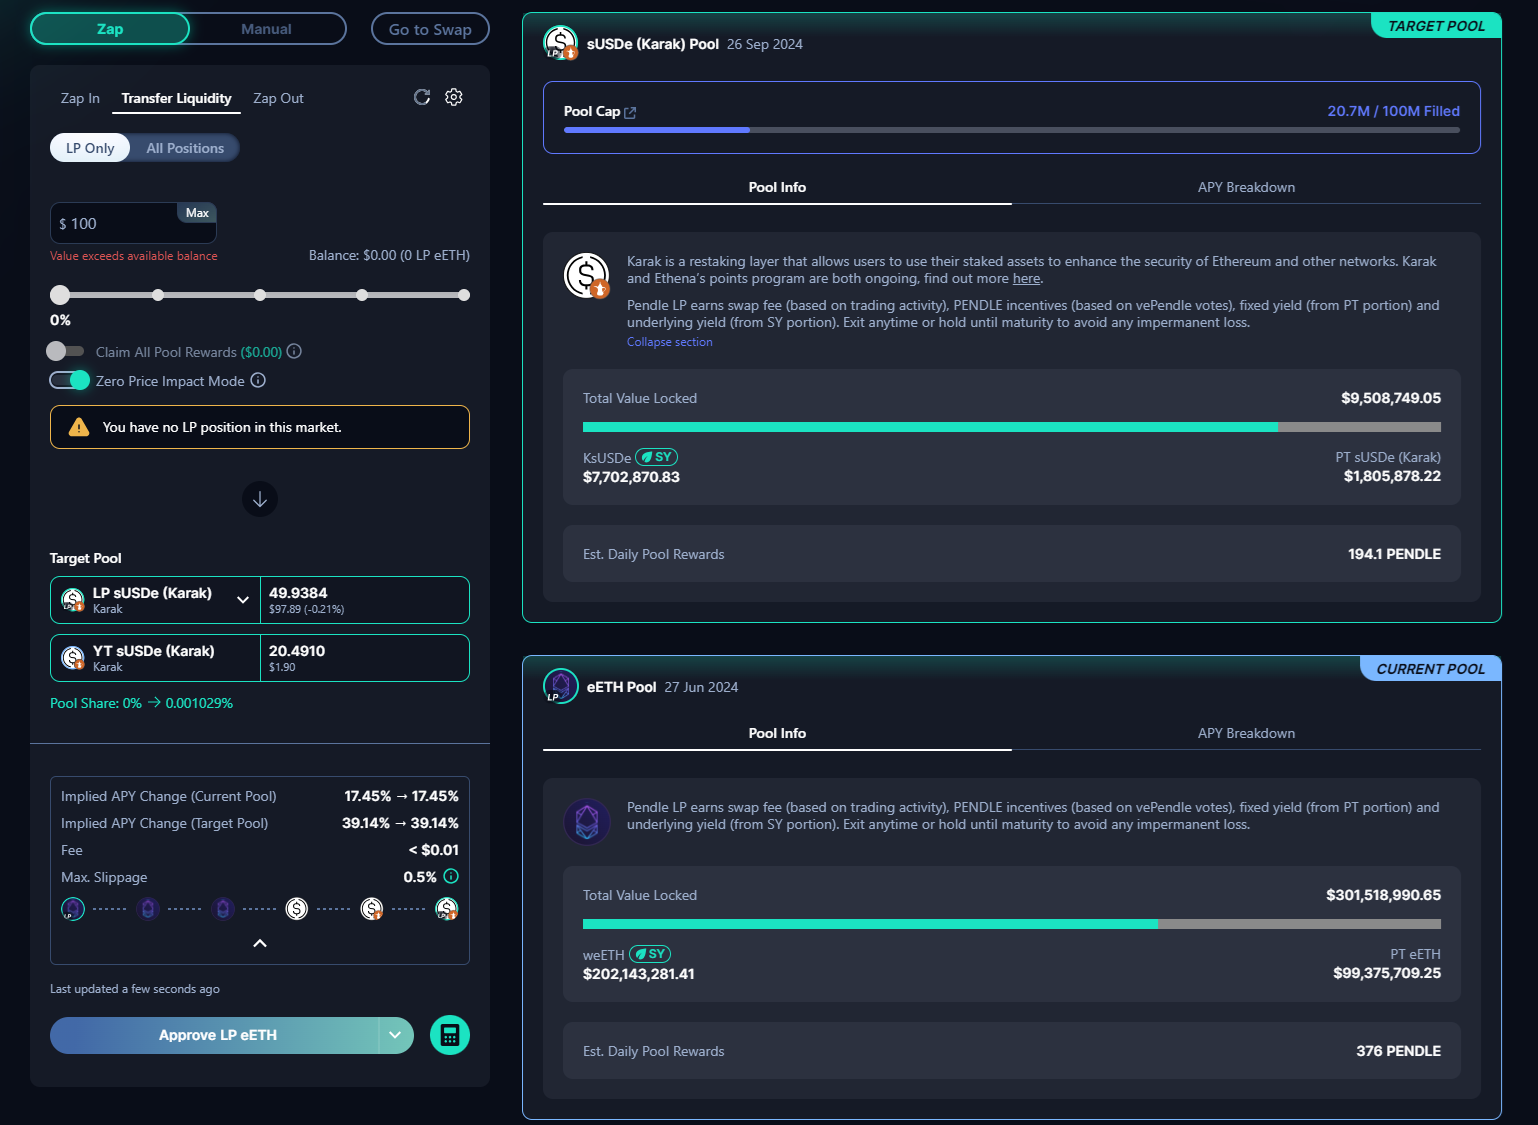Screen dimensions: 1538x1125
Task: Click the refresh icon in Zap panel
Action: [422, 97]
